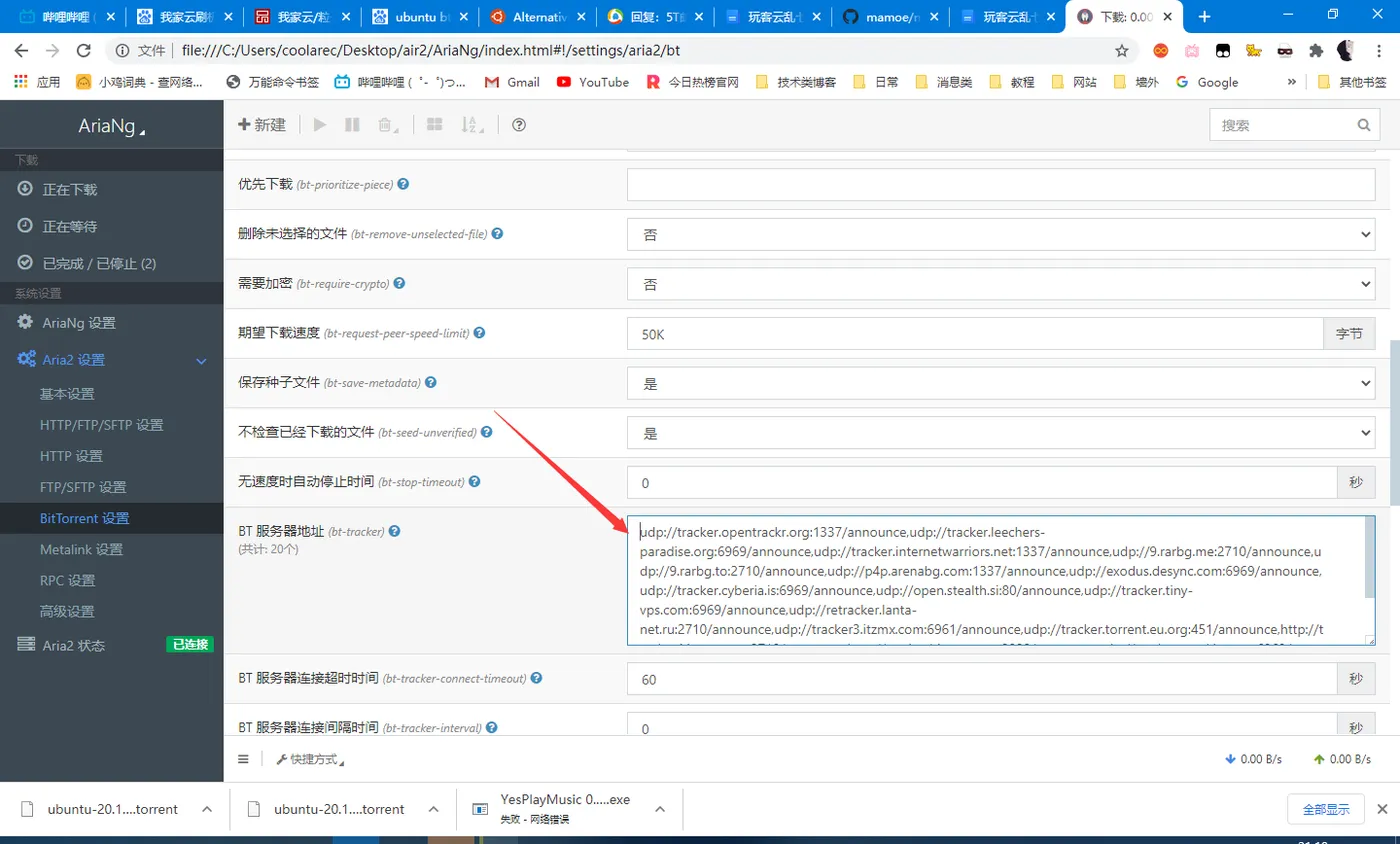This screenshot has height=844, width=1400.
Task: Click the 已连接 connection badge
Action: pos(190,645)
